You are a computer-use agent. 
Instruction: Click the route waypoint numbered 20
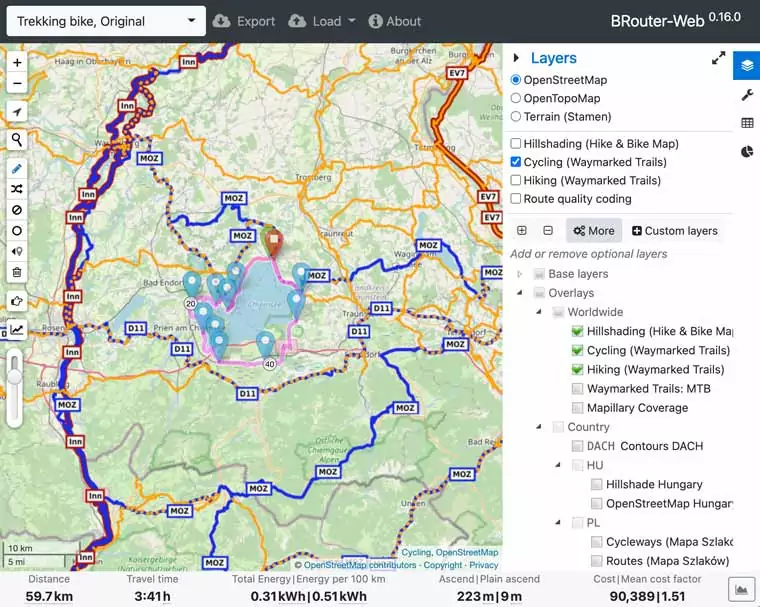pyautogui.click(x=190, y=304)
